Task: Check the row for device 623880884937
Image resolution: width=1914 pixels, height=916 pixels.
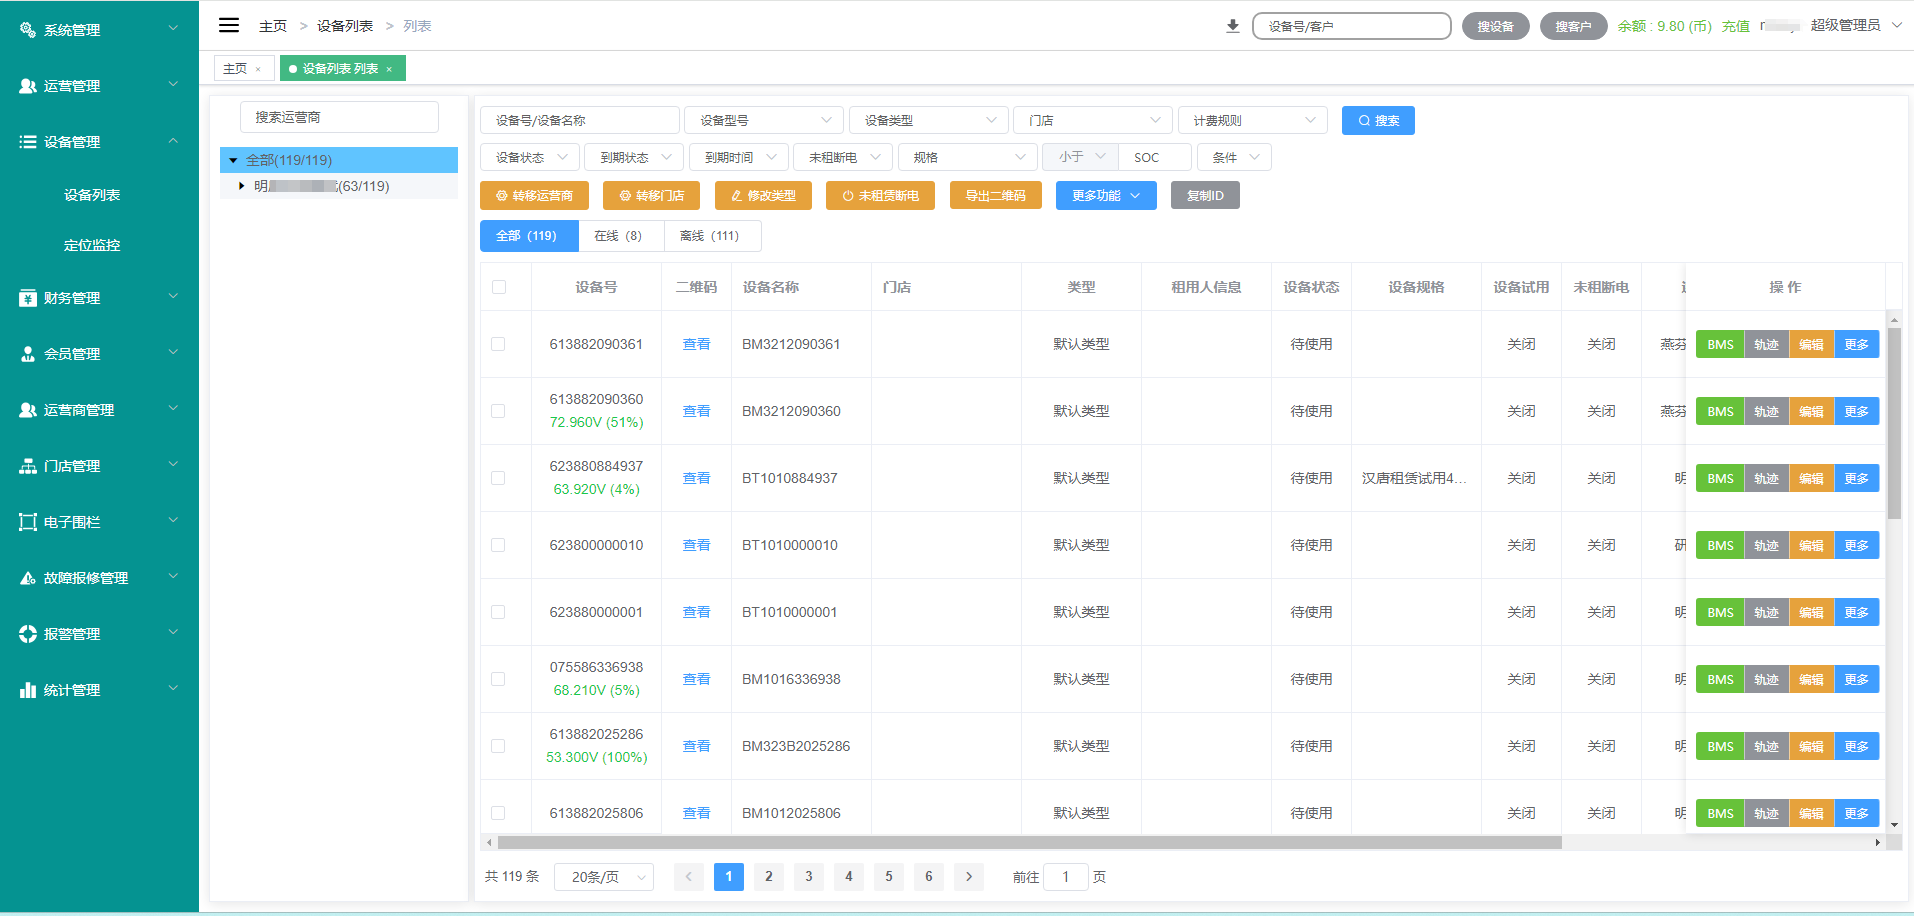Action: [498, 478]
